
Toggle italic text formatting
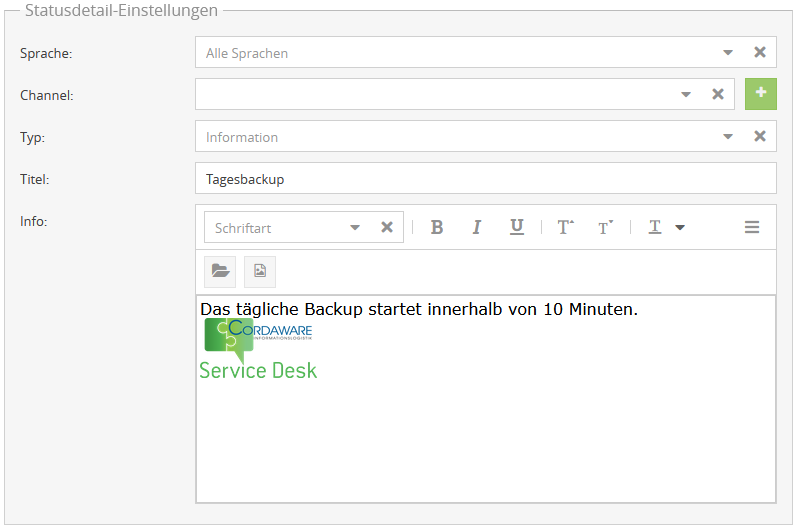(x=477, y=227)
